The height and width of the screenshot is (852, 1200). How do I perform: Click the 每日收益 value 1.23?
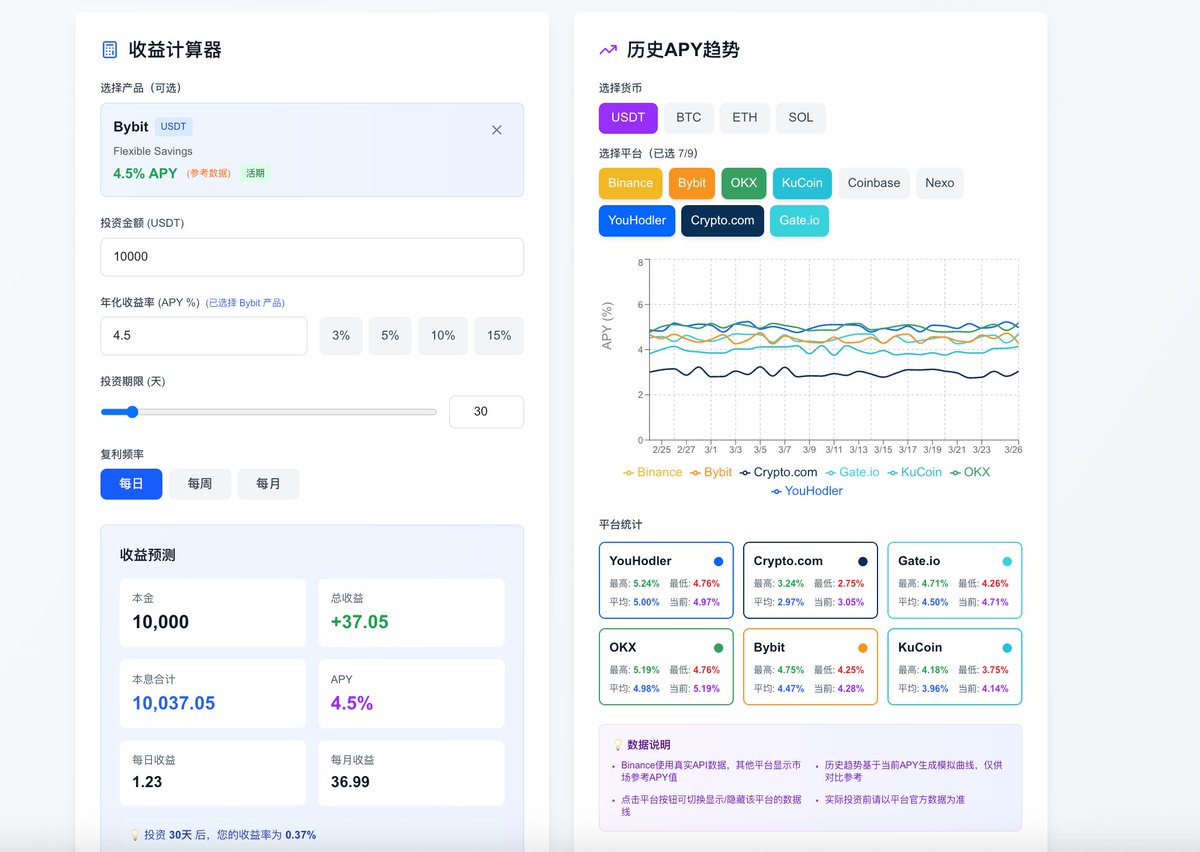[x=147, y=782]
